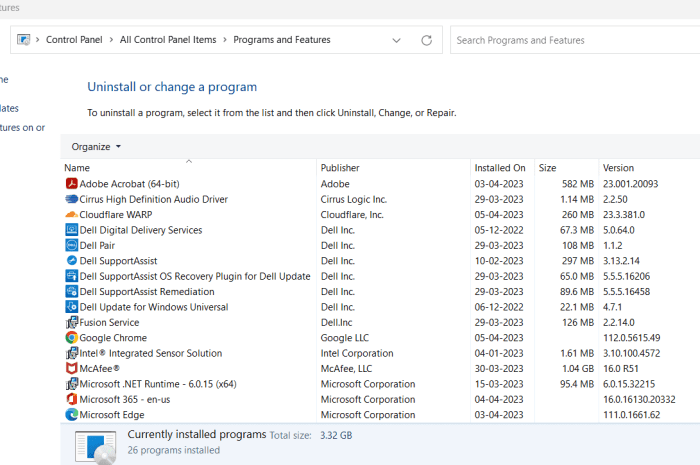Click the Dell Pair icon

click(71, 245)
